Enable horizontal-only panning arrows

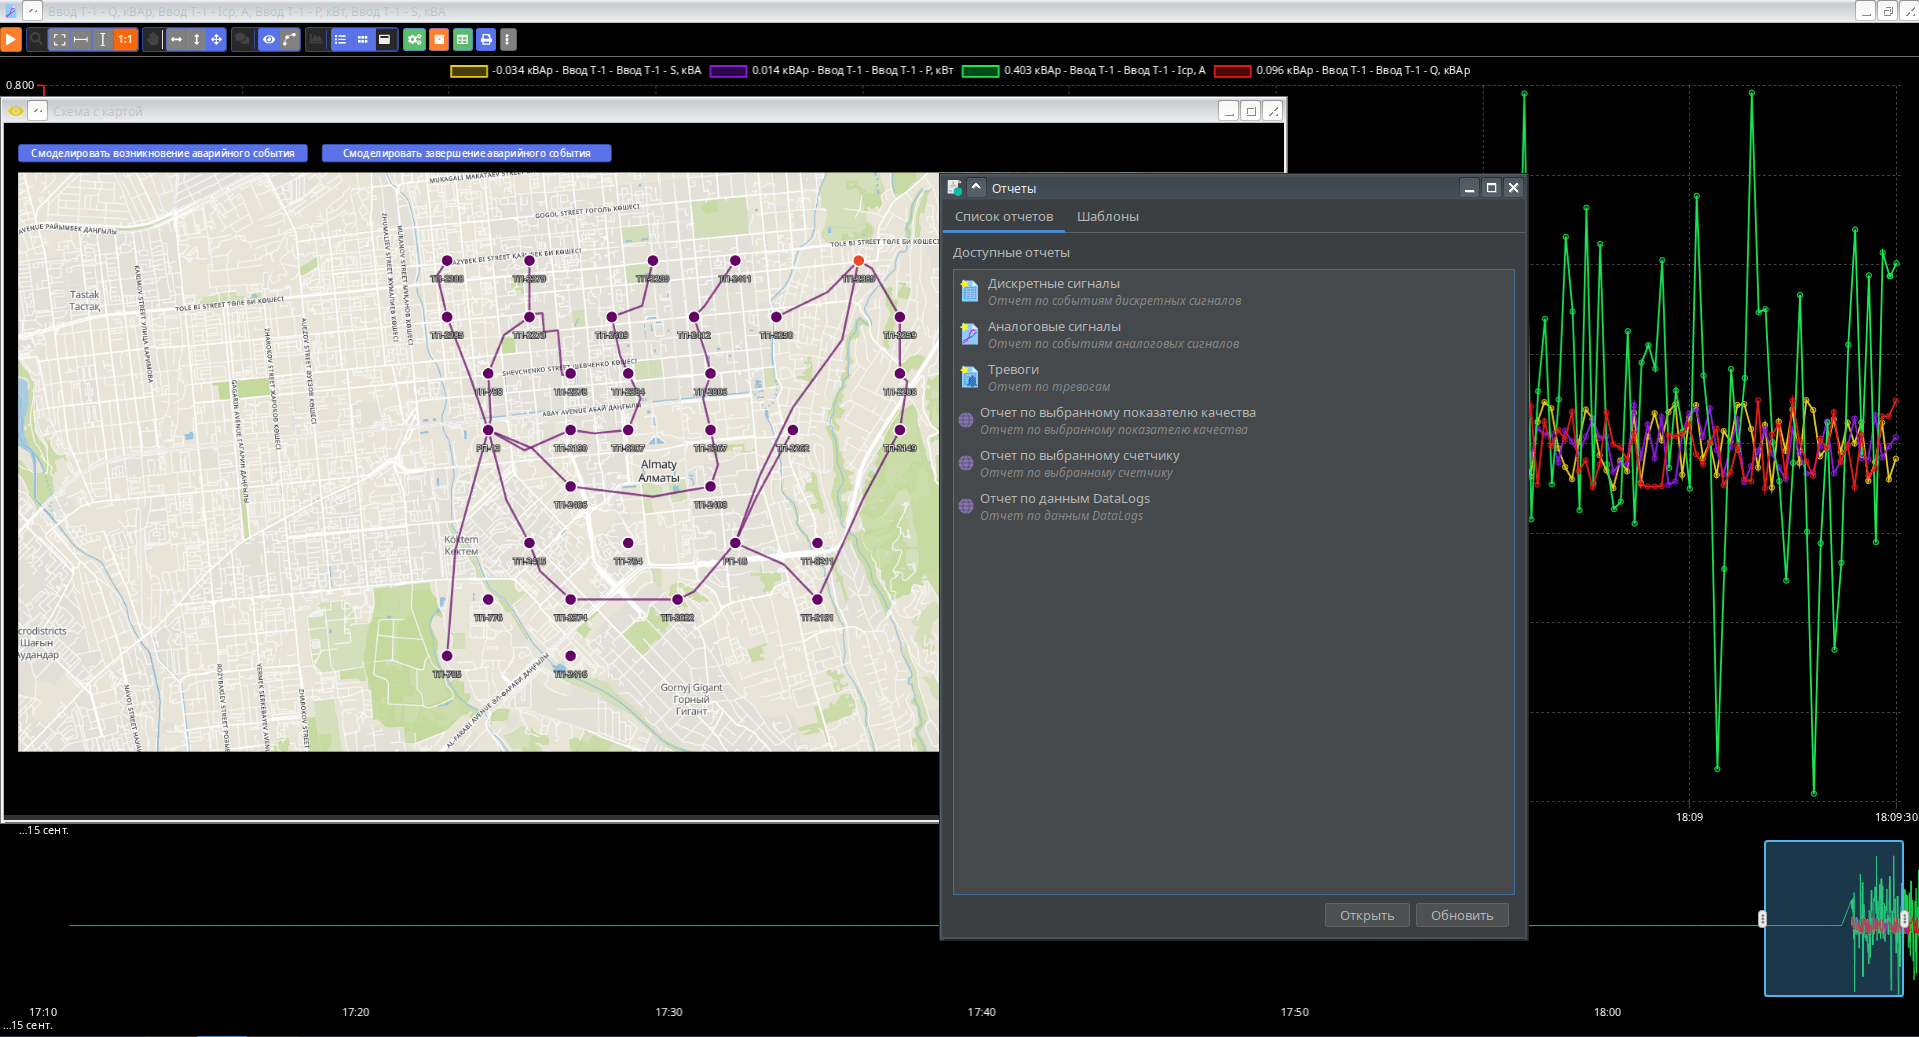click(176, 40)
